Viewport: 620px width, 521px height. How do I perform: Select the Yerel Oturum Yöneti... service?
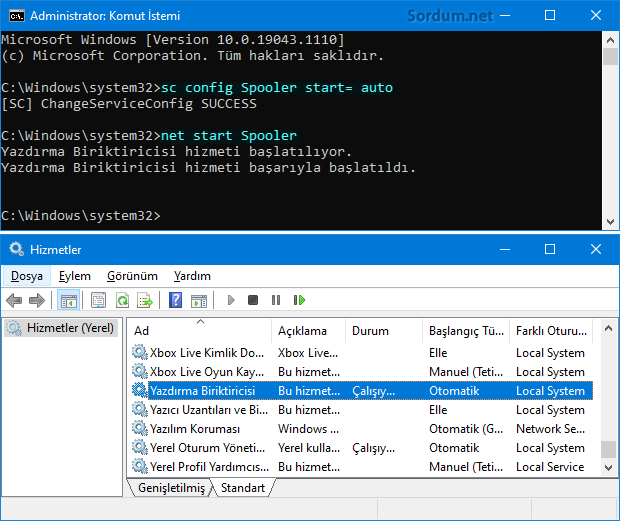[362, 448]
